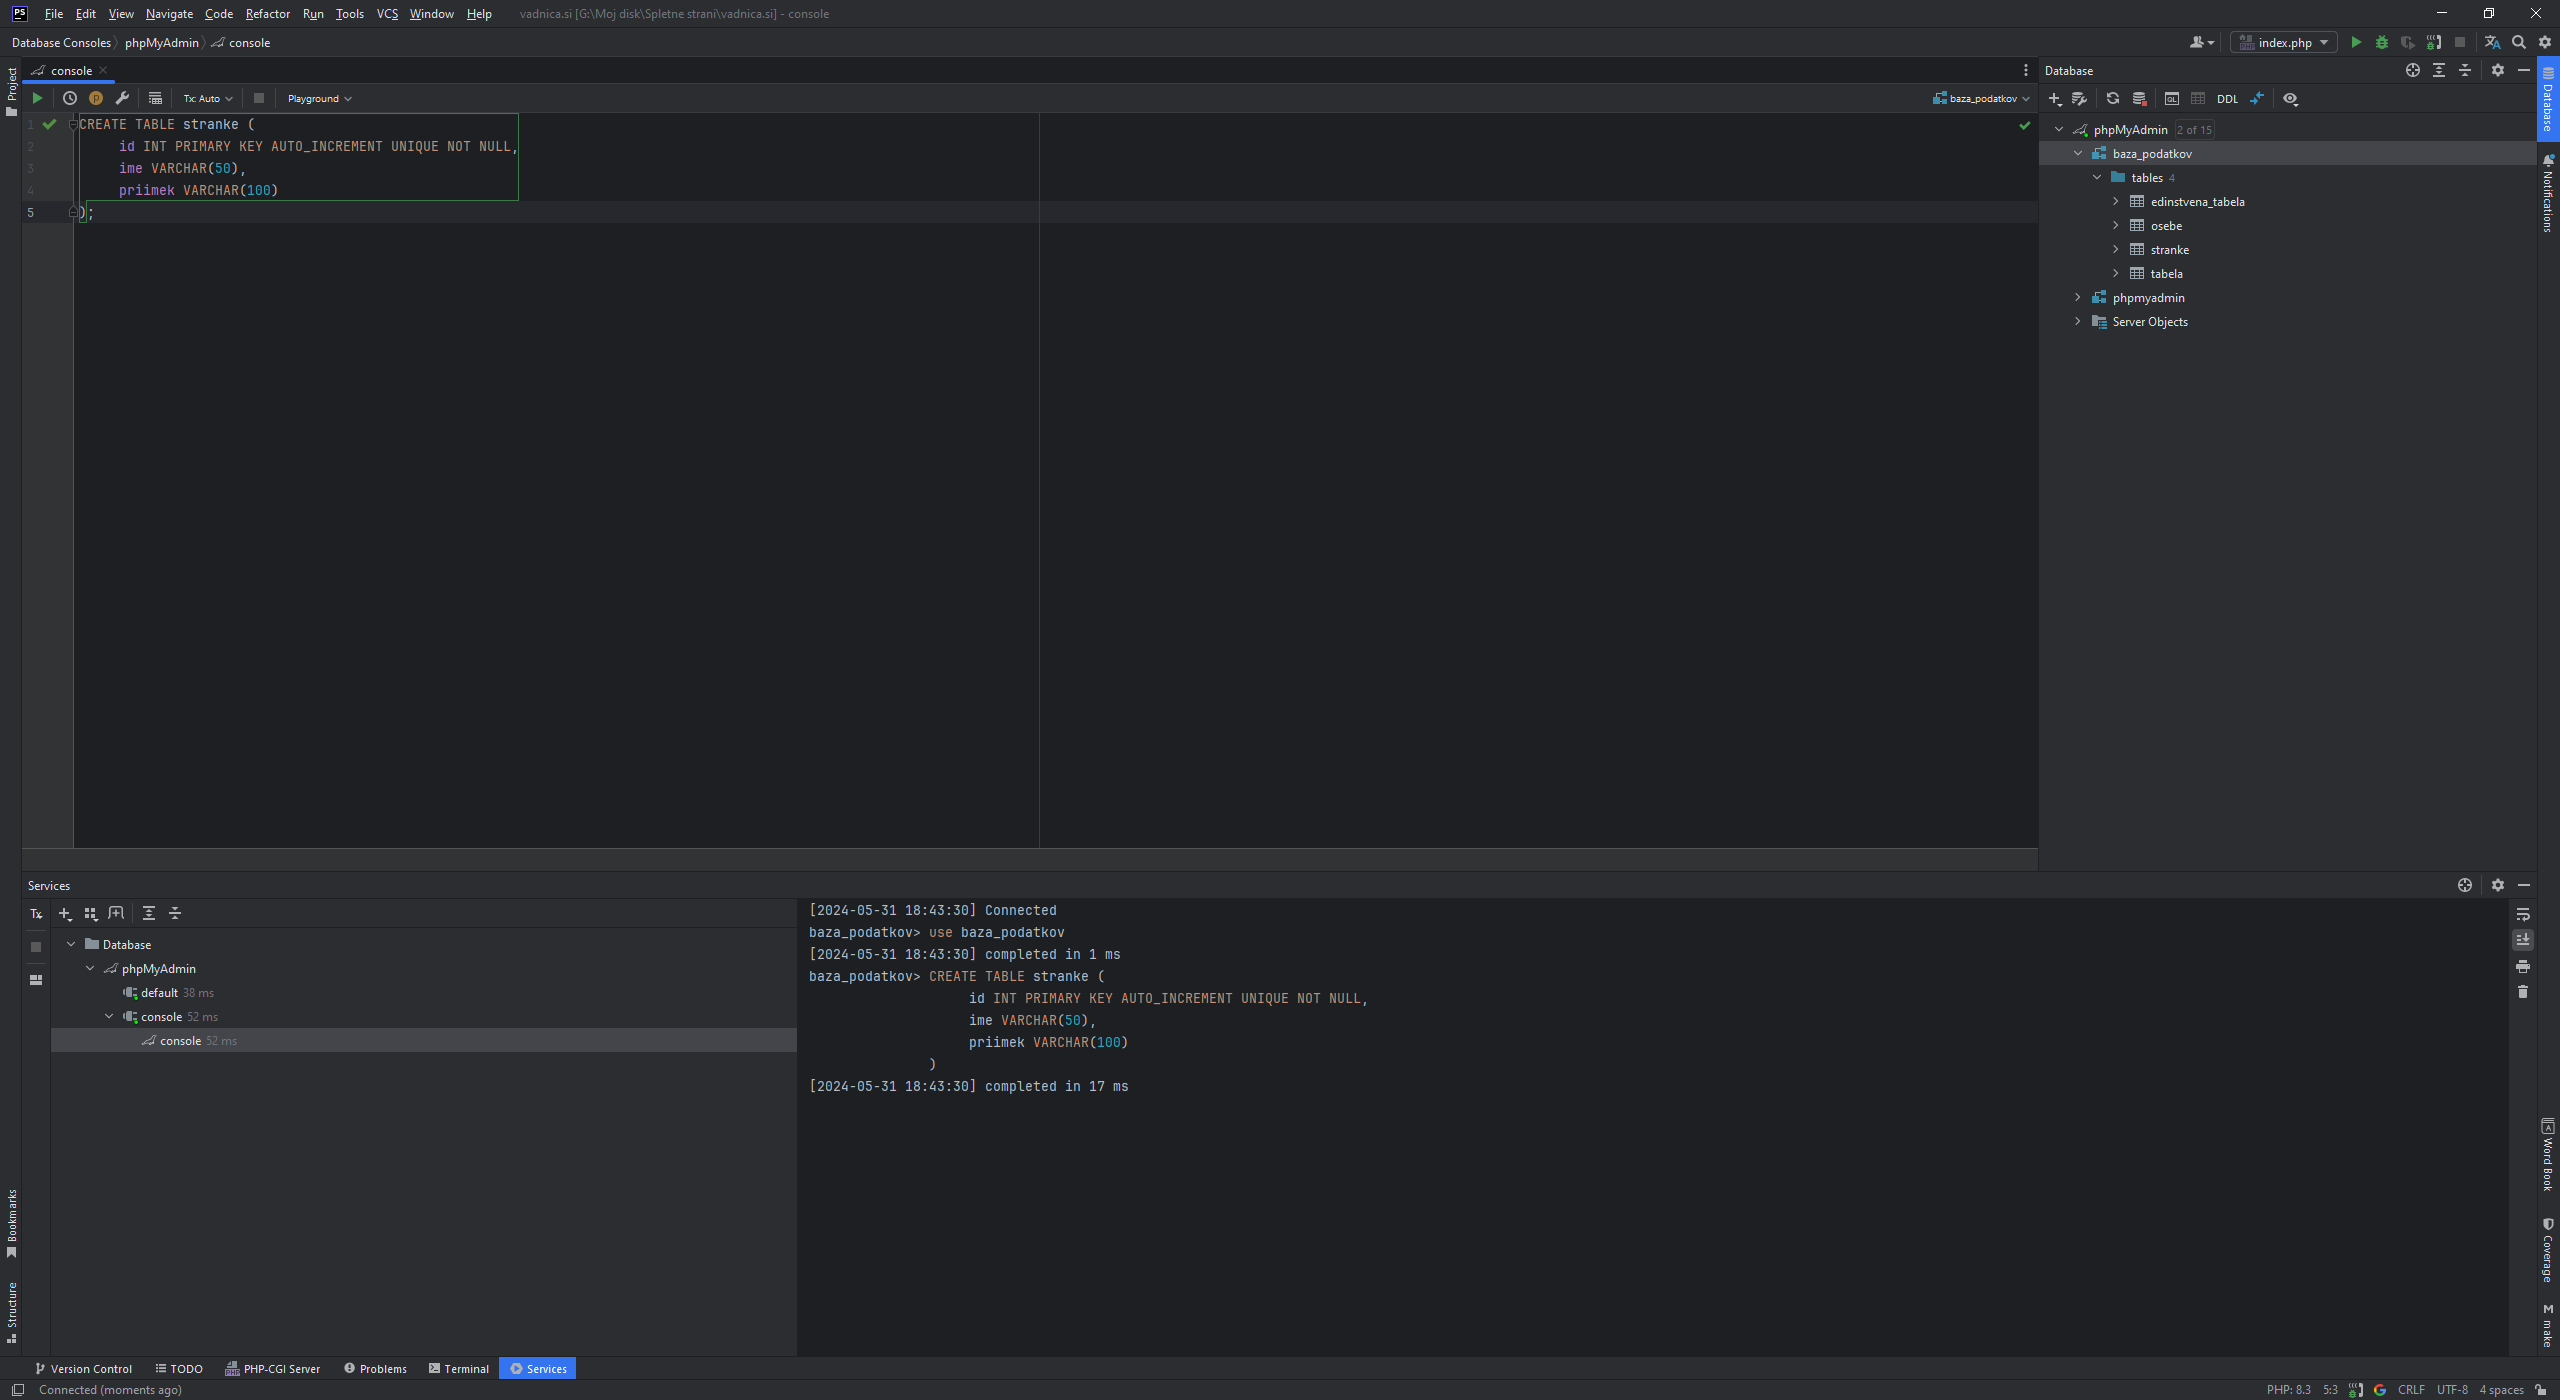This screenshot has height=1400, width=2560.
Task: Toggle scroll to end in Services output
Action: (x=2523, y=940)
